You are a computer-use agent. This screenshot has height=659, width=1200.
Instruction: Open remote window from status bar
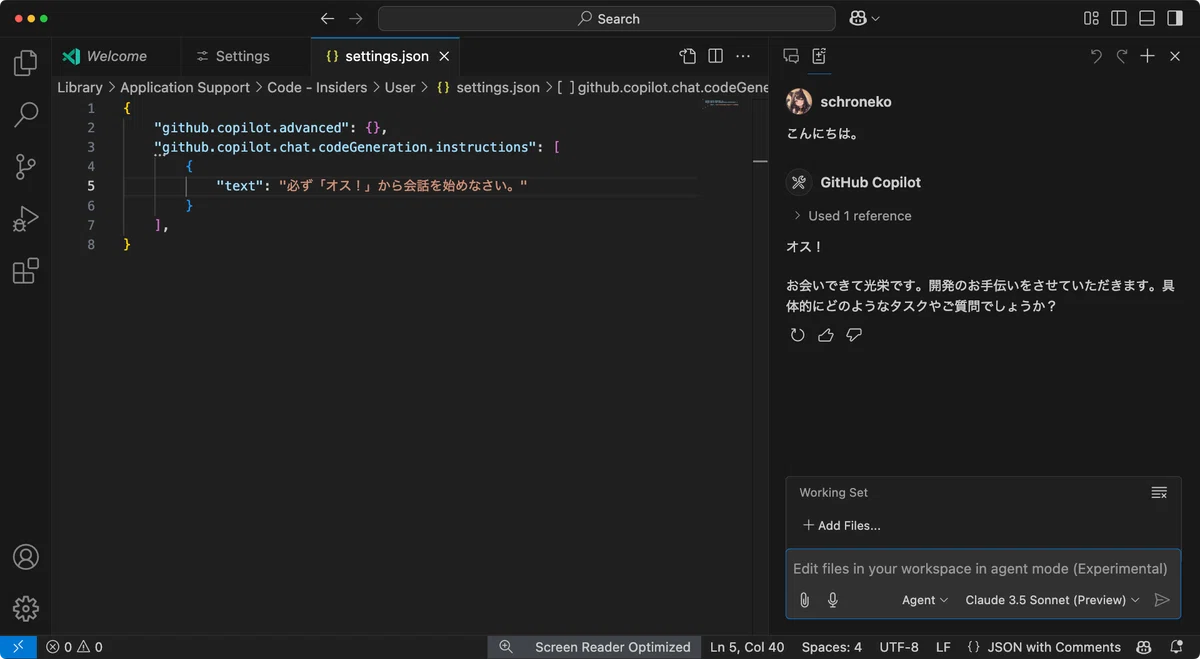tap(18, 647)
